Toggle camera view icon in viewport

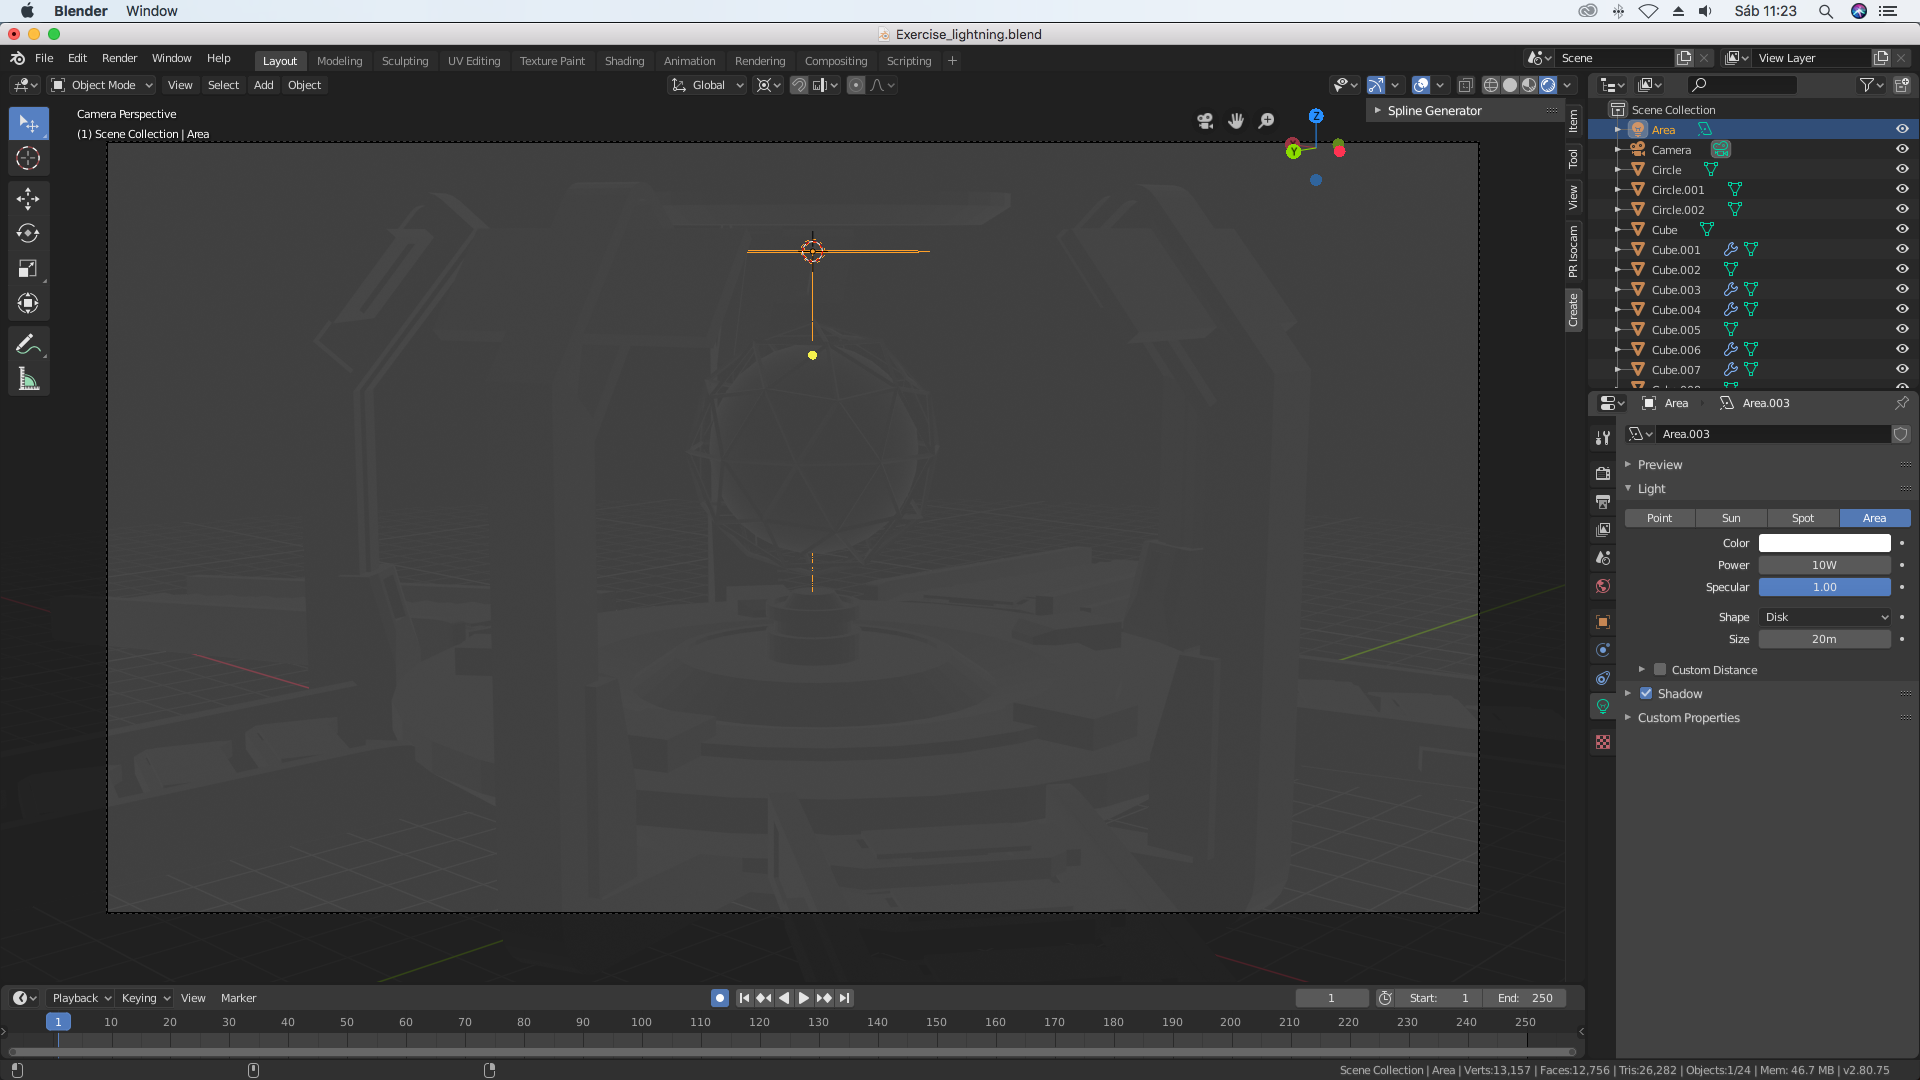pos(1205,121)
